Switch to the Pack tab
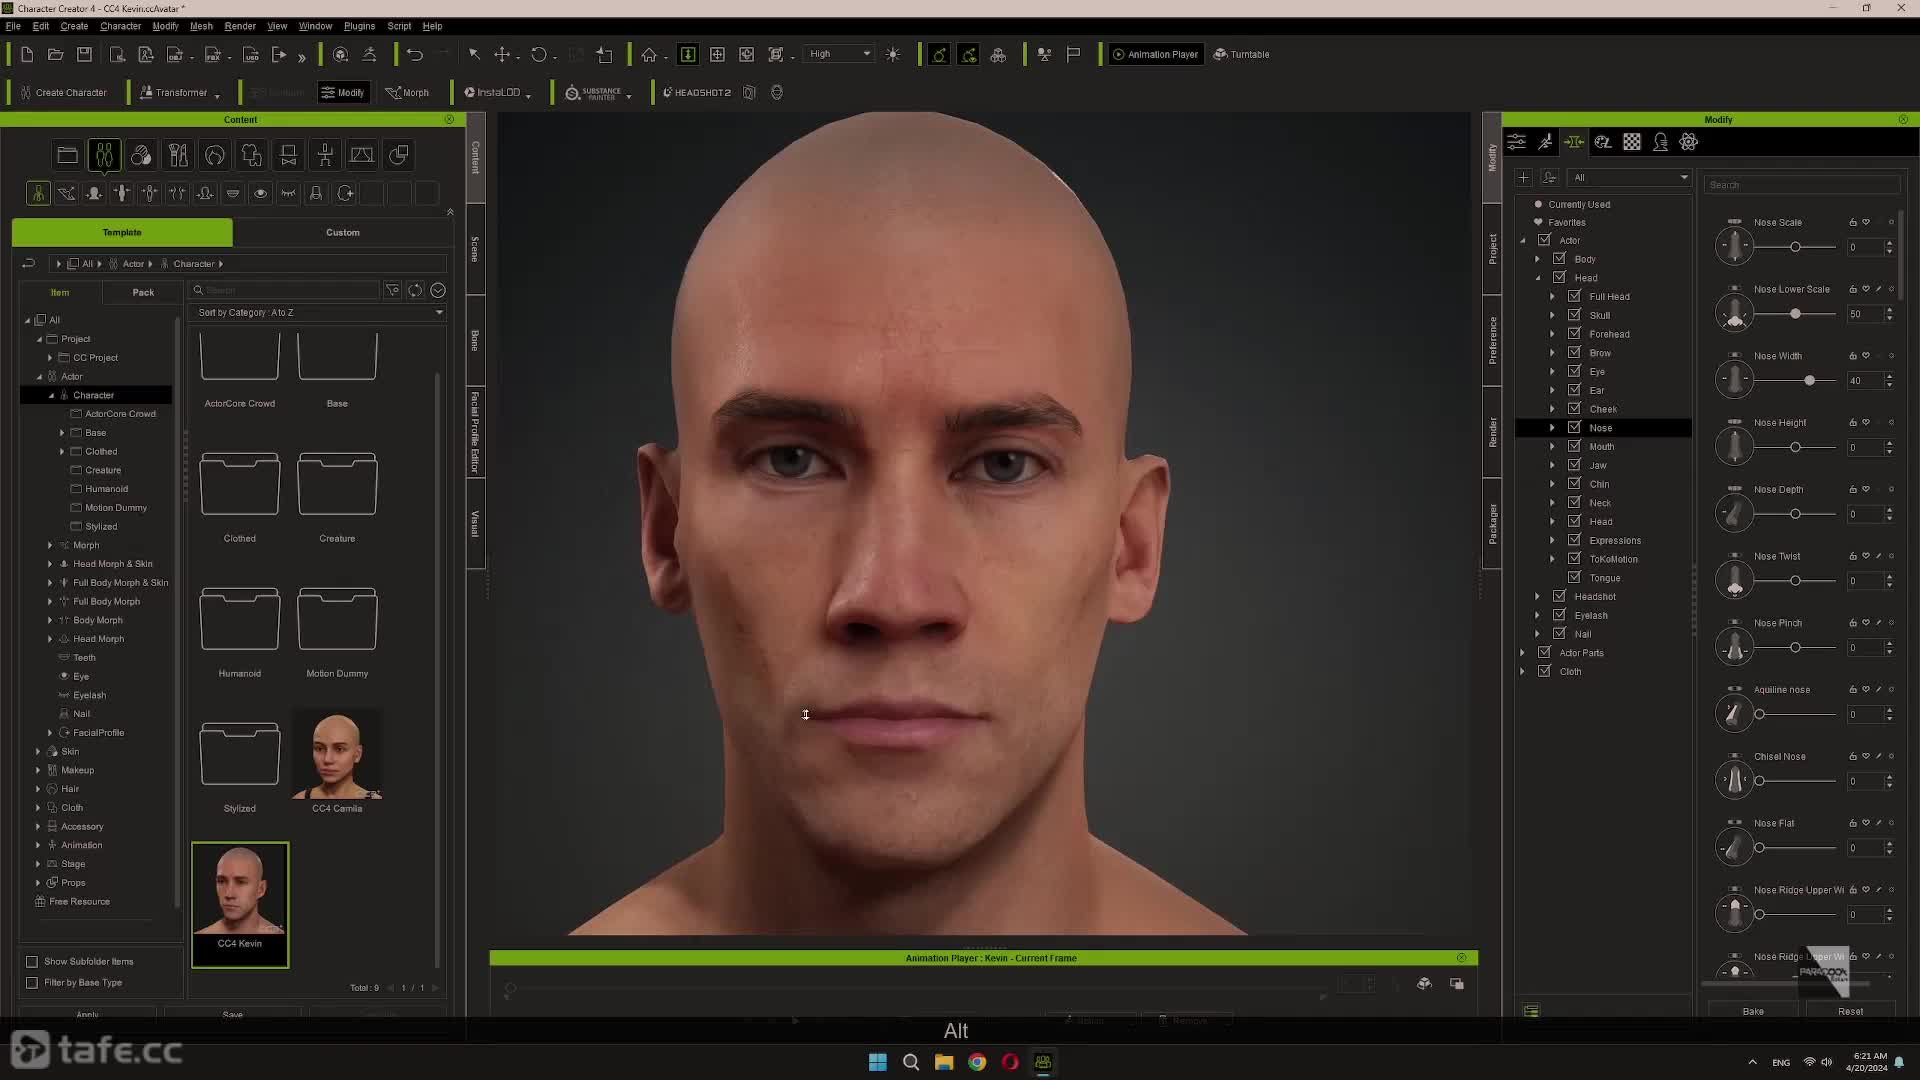Viewport: 1920px width, 1080px height. (x=143, y=292)
